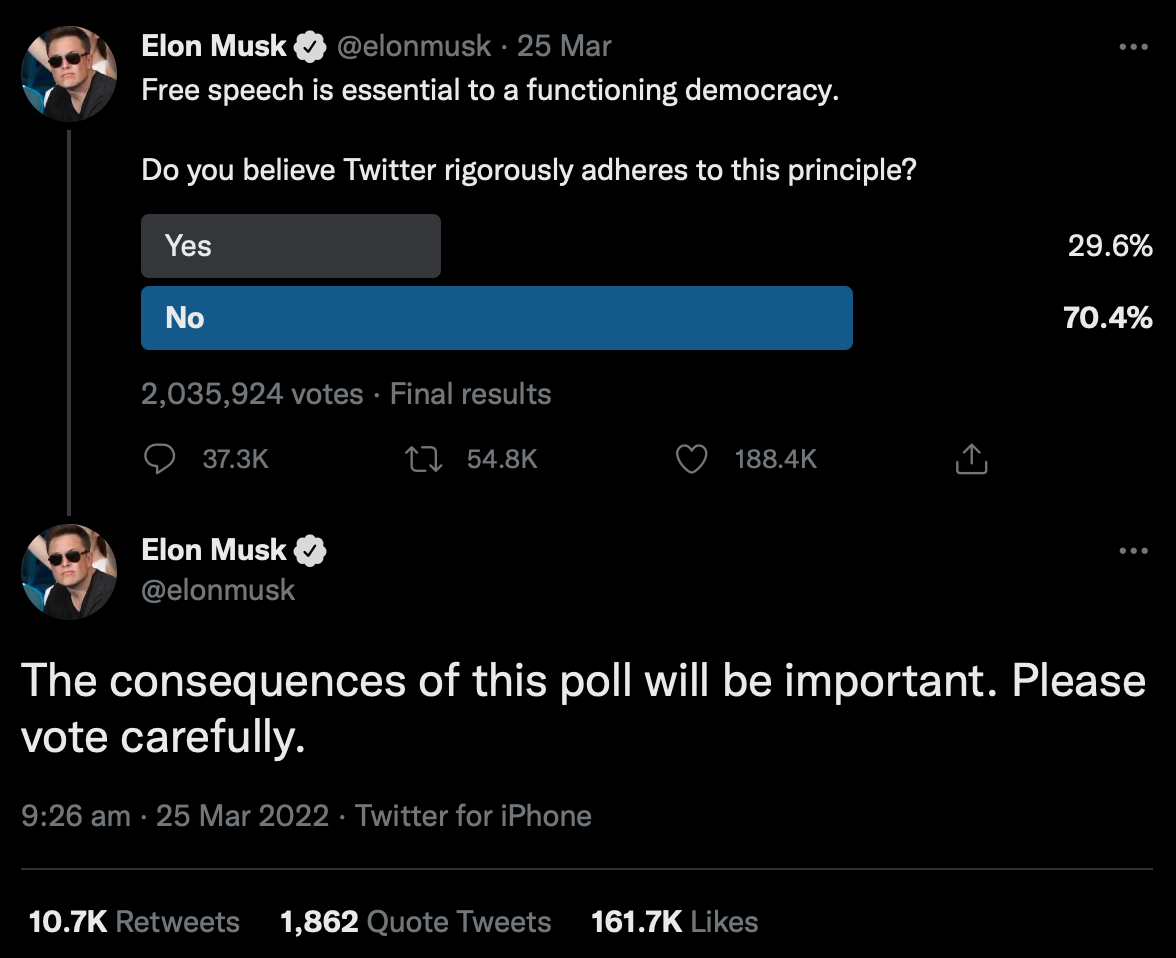Open the three-dot menu on main tweet
The width and height of the screenshot is (1176, 958).
tap(1133, 551)
